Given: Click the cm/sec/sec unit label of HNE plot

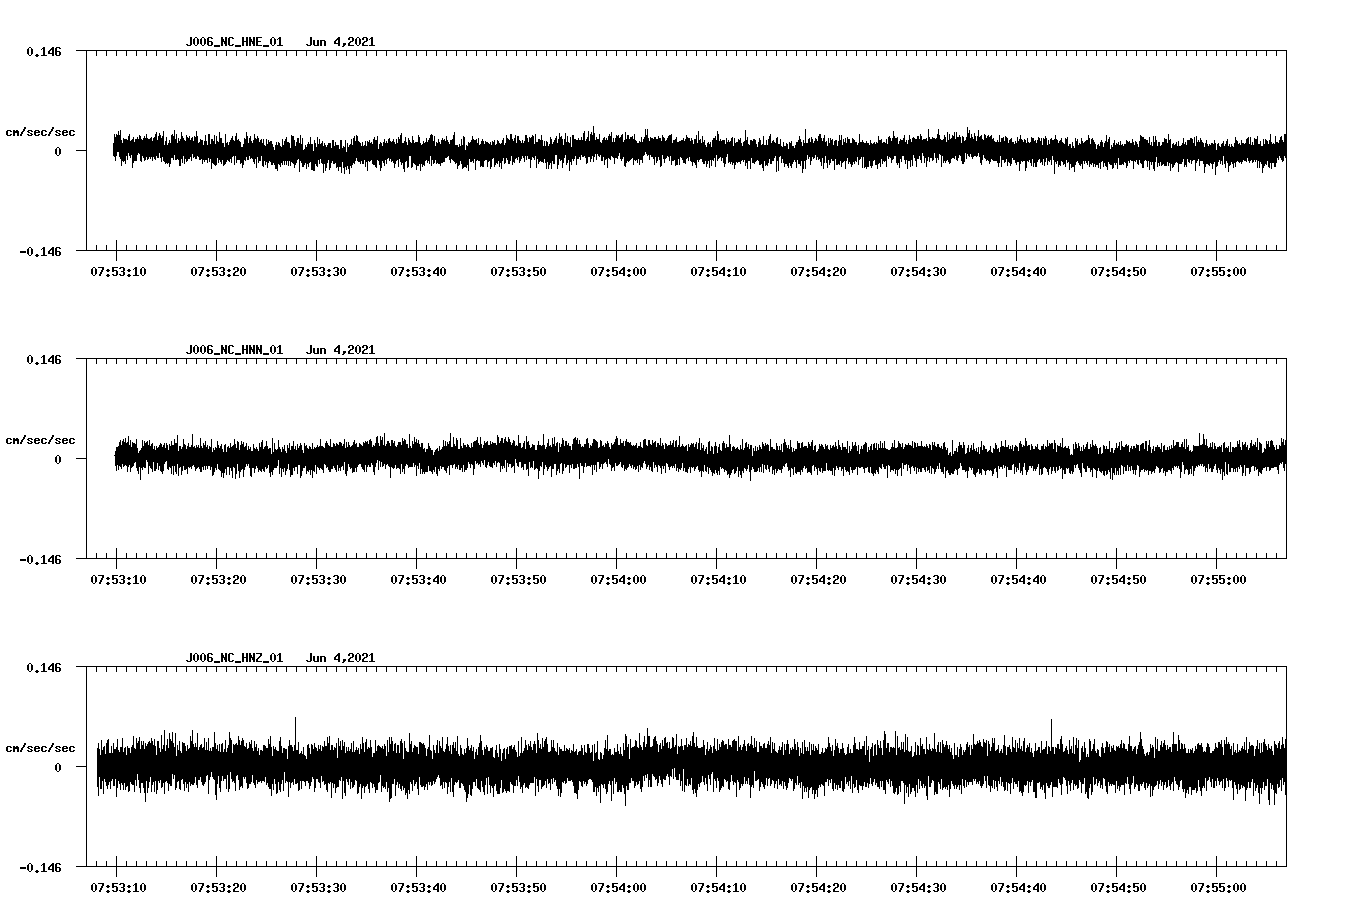Looking at the screenshot, I should click(x=40, y=132).
